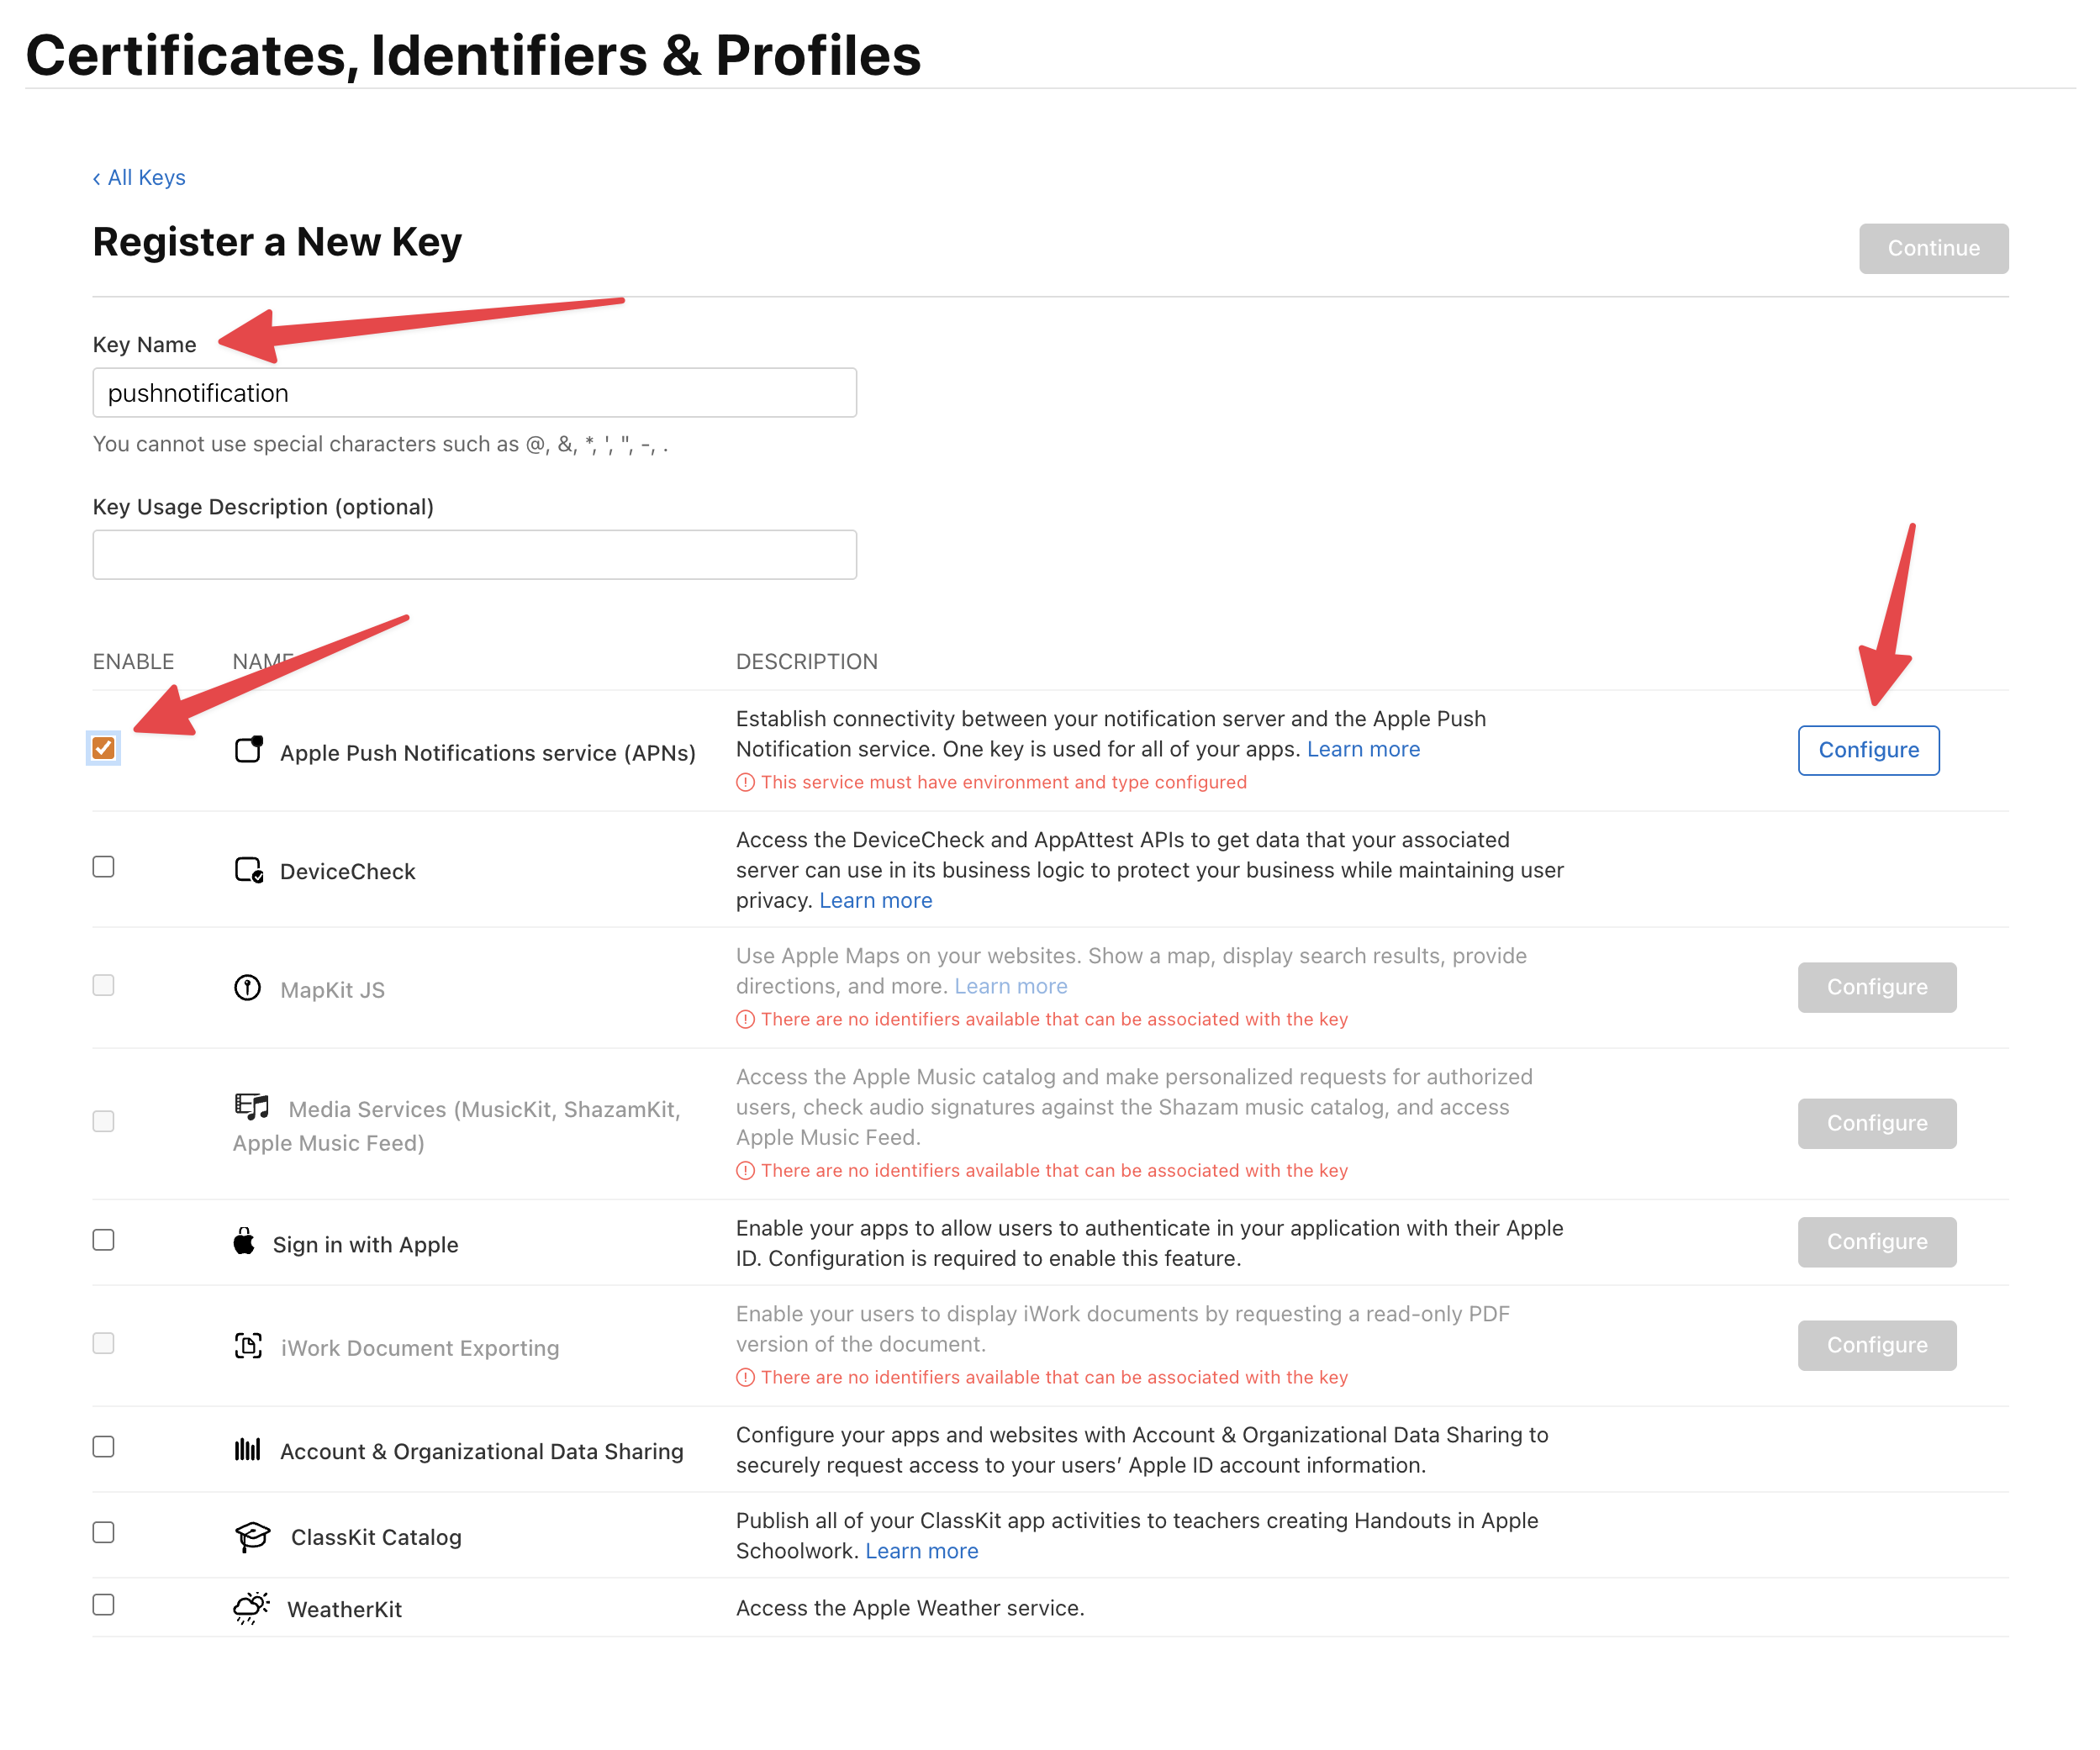The image size is (2100, 1750).
Task: Open the ClassKit Schoolwork Learn more link
Action: pyautogui.click(x=921, y=1550)
